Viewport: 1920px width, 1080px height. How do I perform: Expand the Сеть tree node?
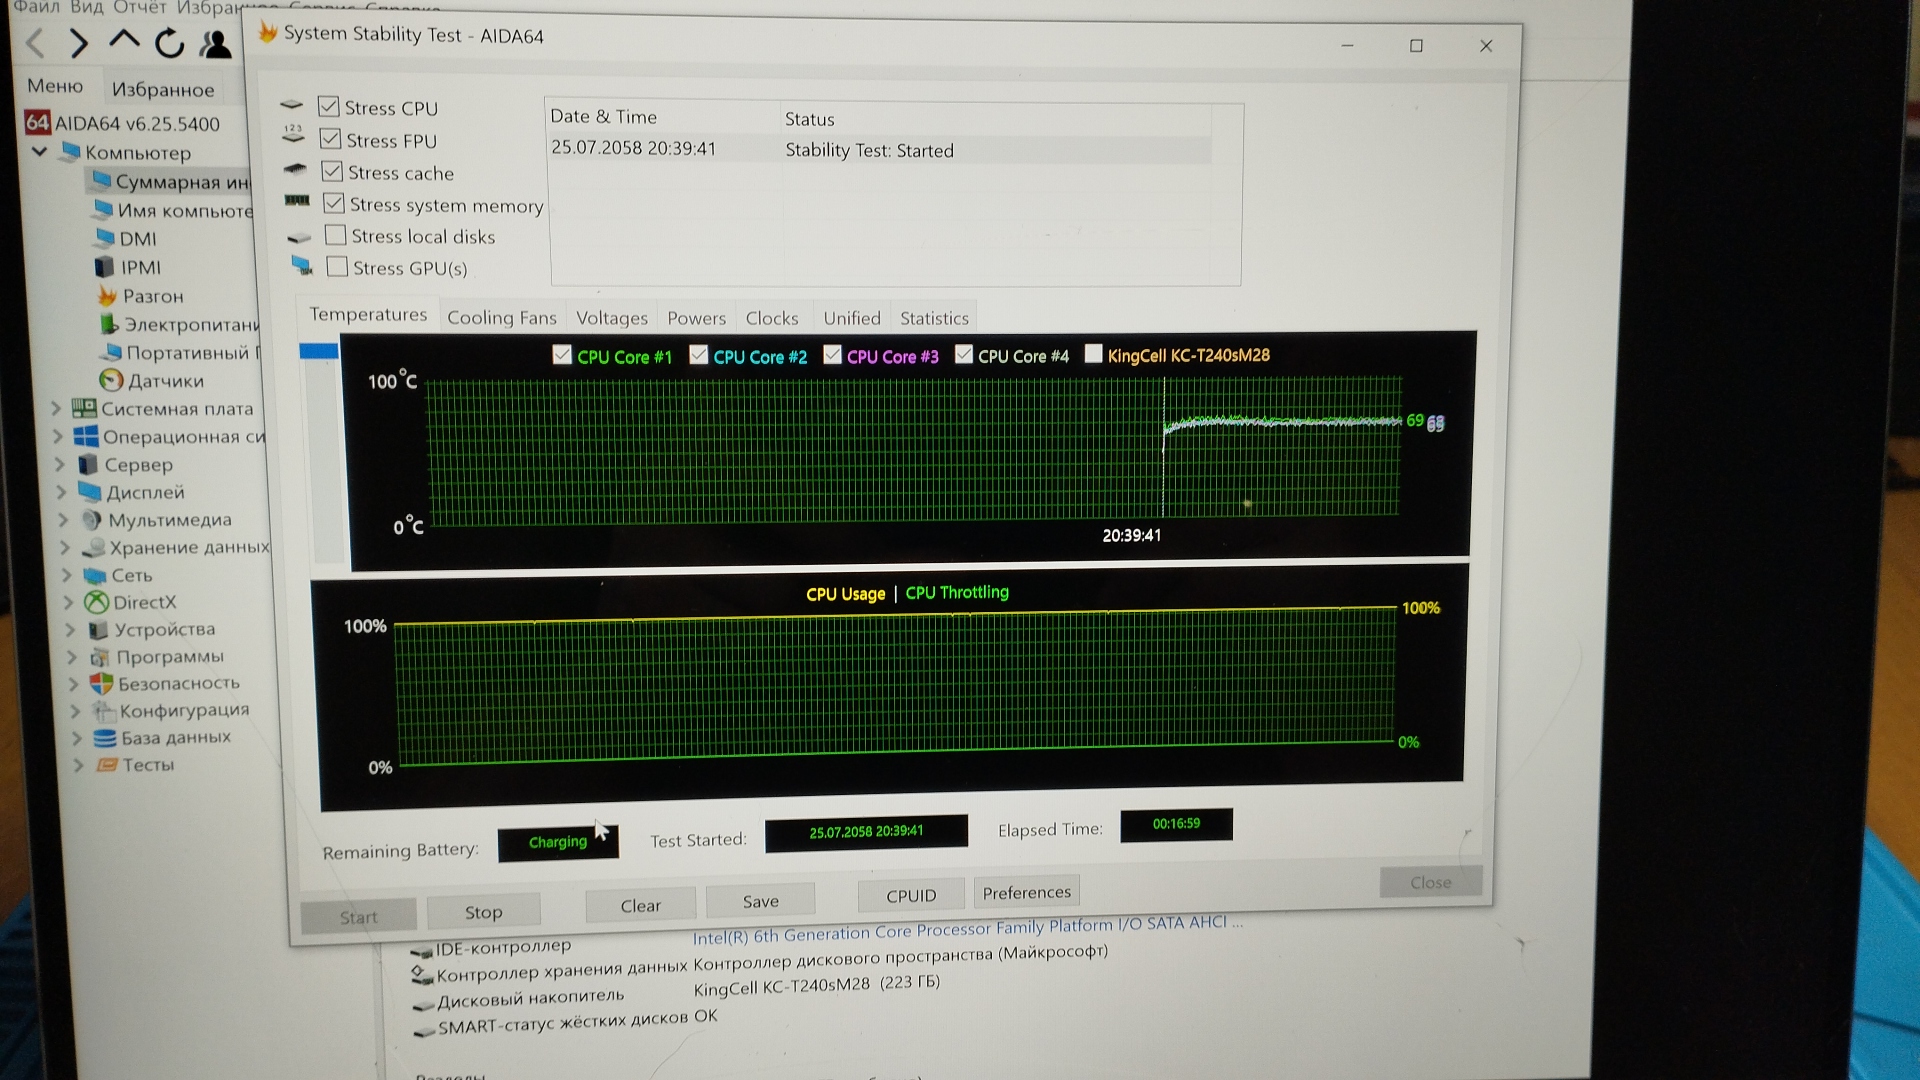pos(67,575)
